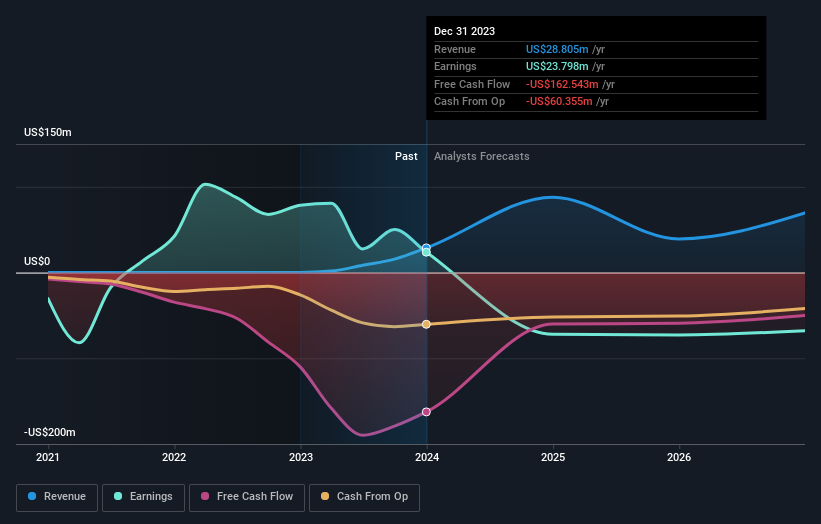This screenshot has height=524, width=821.
Task: Click the Free Cash Flow tooltip value
Action: [562, 84]
